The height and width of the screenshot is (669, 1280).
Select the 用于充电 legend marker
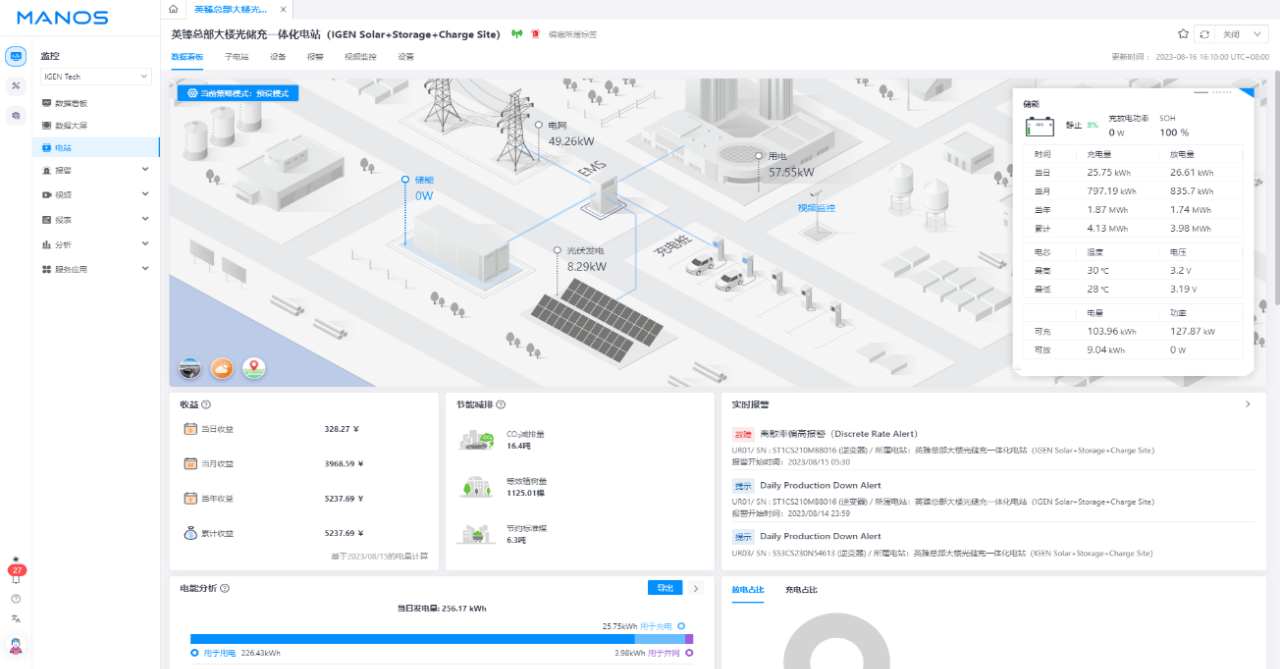click(681, 626)
